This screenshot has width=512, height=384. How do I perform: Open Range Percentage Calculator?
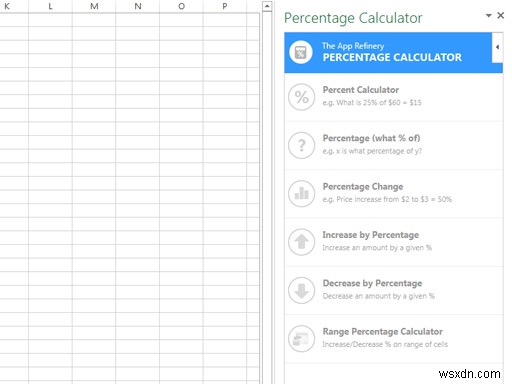(x=393, y=339)
